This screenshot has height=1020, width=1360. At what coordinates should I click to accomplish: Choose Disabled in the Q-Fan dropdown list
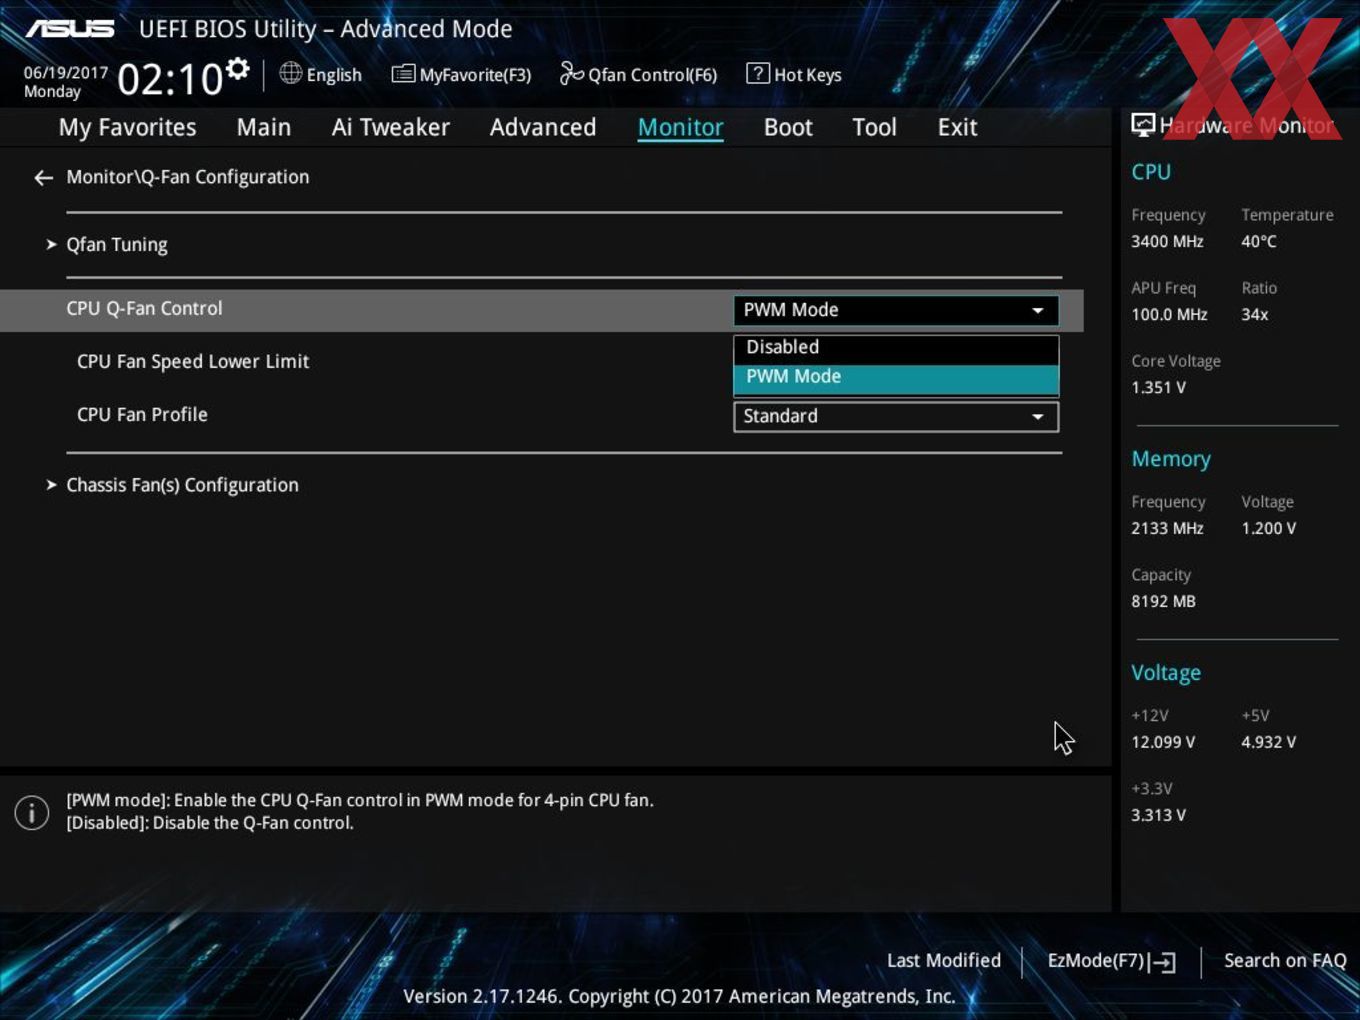[896, 348]
